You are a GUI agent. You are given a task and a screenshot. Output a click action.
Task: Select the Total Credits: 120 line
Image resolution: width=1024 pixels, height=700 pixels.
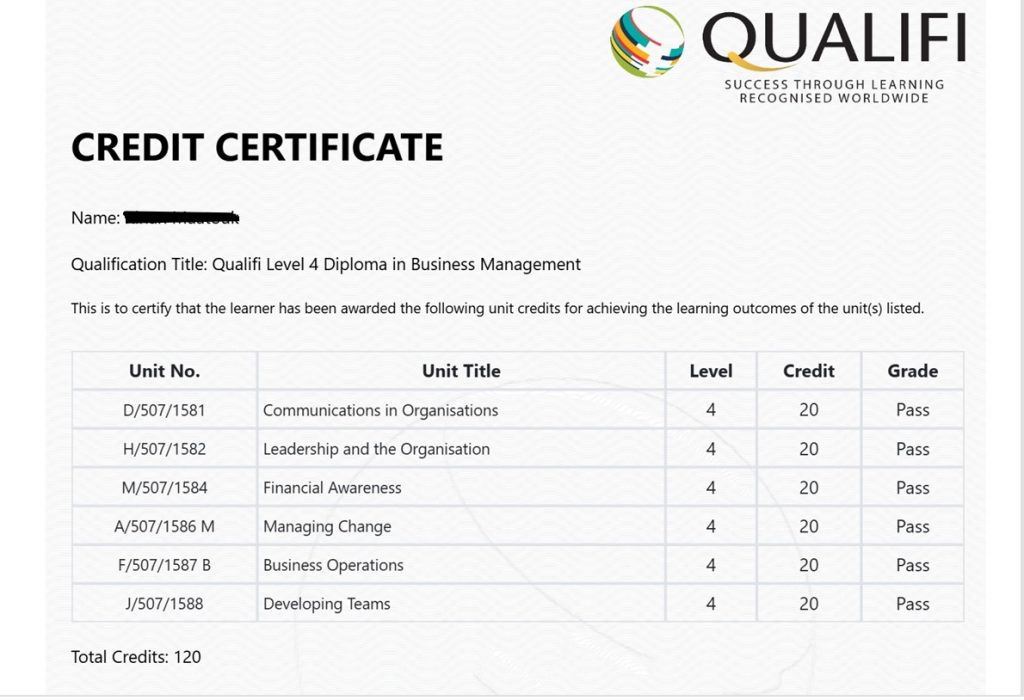pyautogui.click(x=136, y=657)
